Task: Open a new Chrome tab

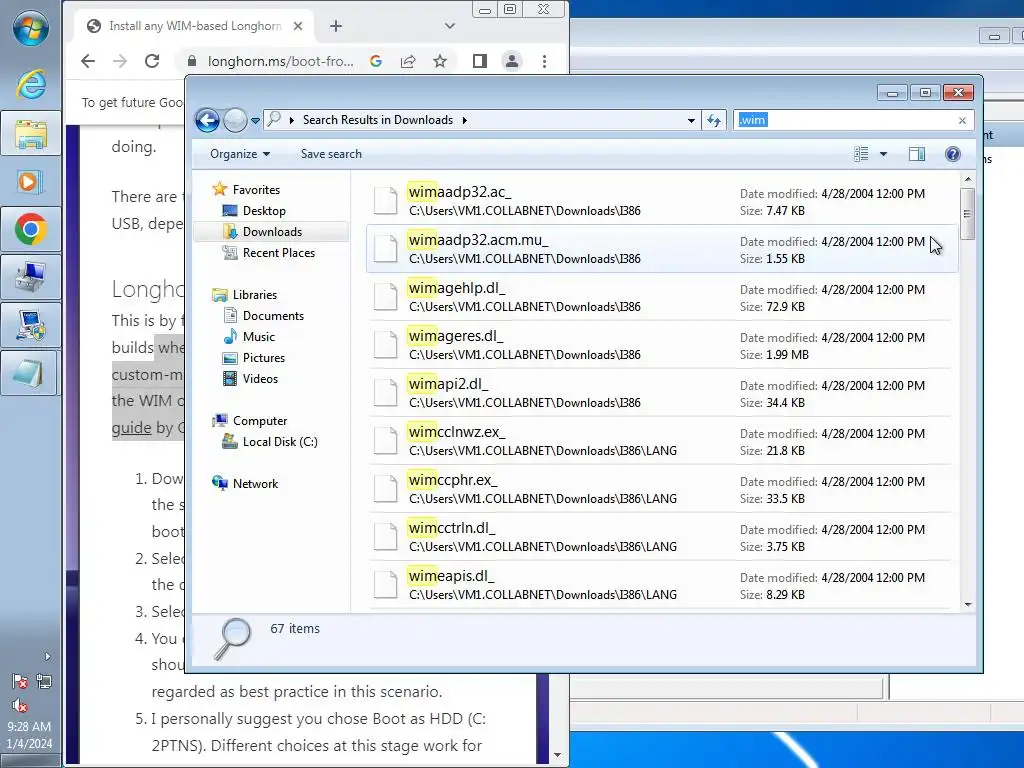Action: pos(336,26)
